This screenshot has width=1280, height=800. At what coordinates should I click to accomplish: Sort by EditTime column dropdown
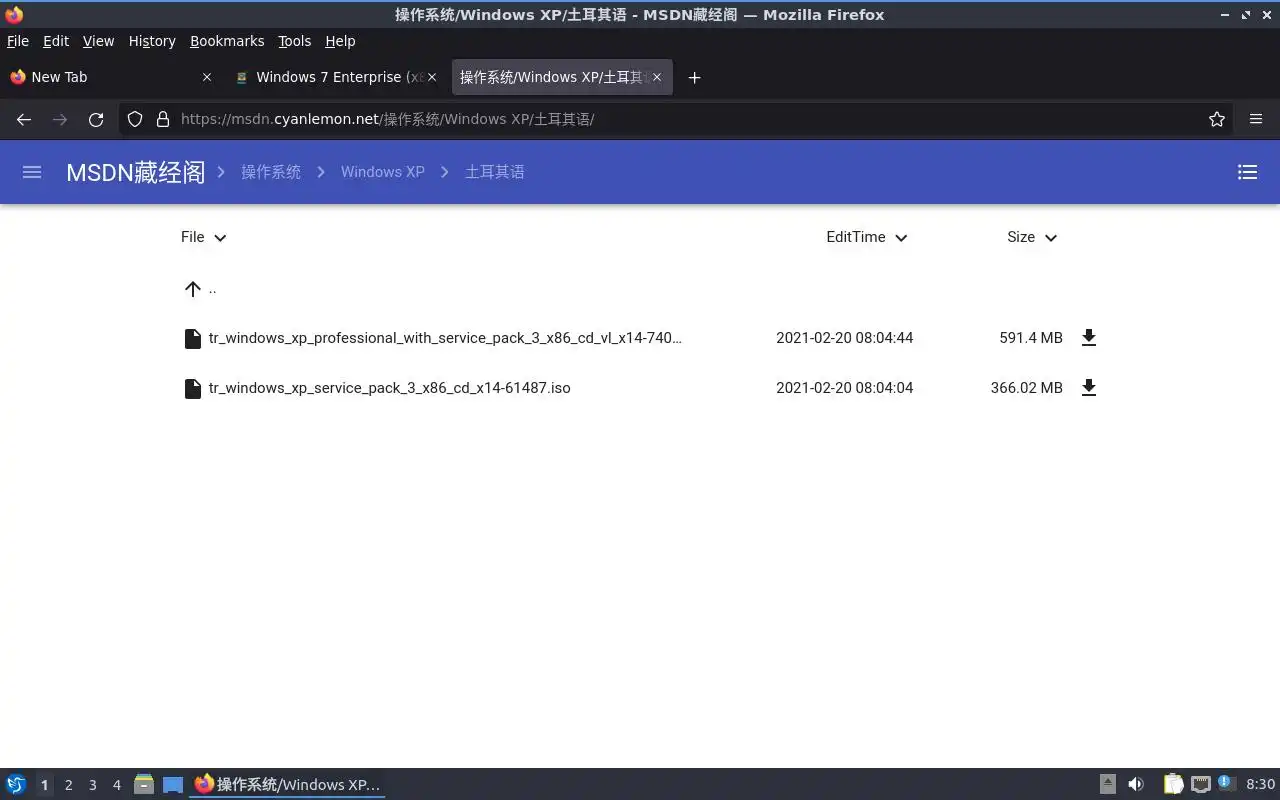coord(867,237)
